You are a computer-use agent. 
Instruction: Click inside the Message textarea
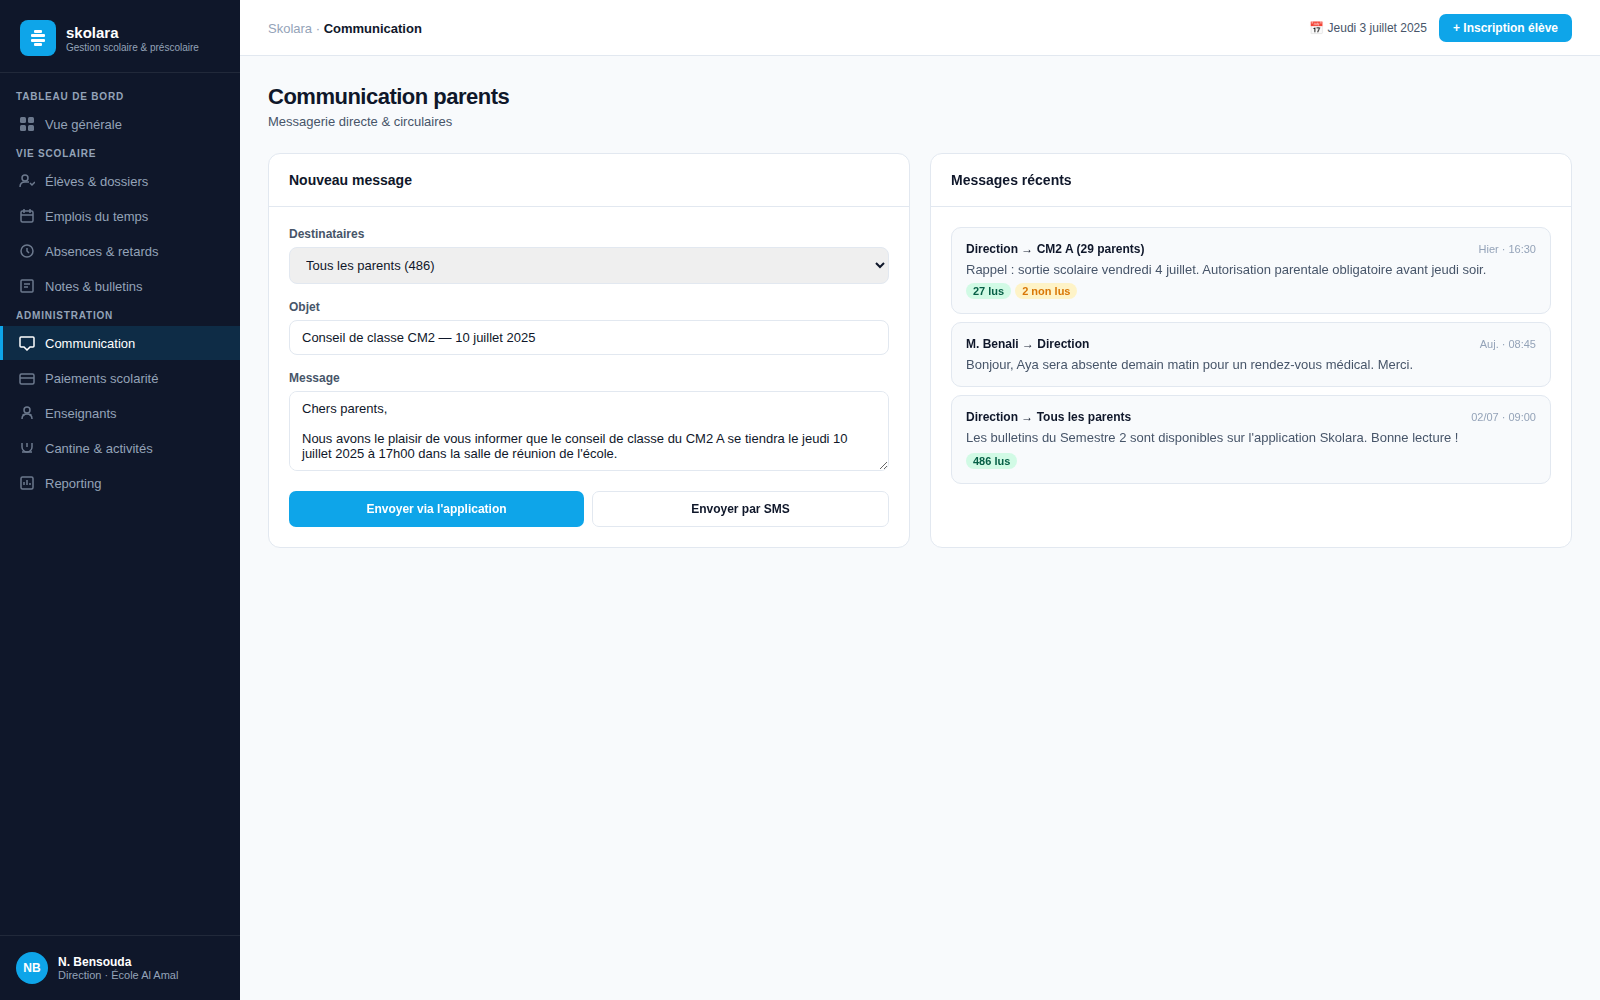[589, 431]
